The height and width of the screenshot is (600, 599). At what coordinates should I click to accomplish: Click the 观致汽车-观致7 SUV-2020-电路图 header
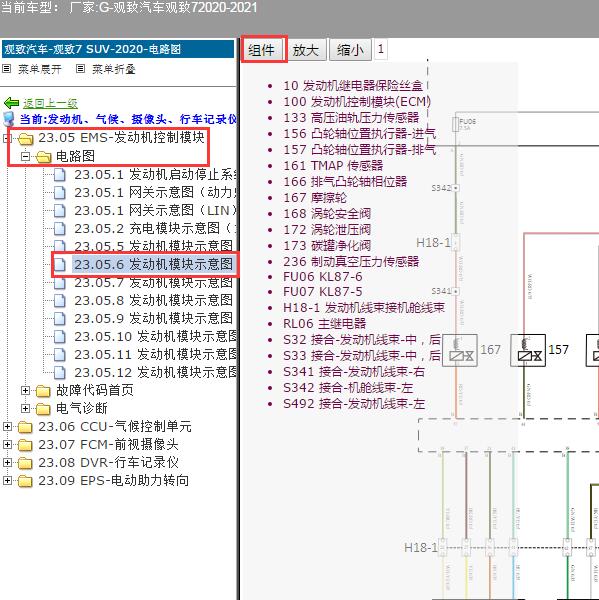click(118, 49)
